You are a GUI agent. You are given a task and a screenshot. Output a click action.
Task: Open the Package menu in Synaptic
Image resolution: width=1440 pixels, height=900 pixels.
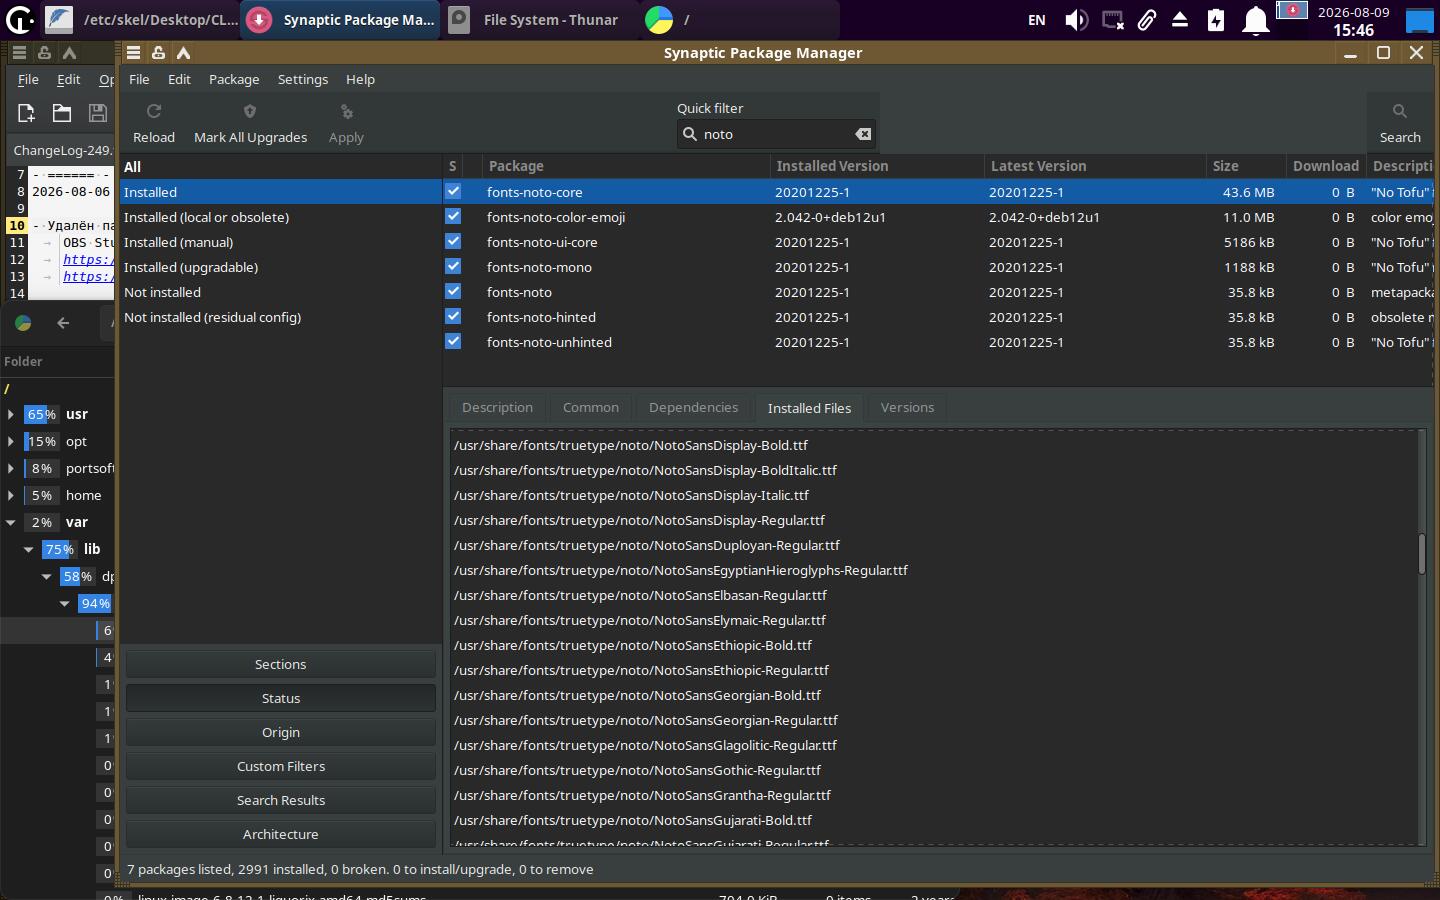pos(234,79)
